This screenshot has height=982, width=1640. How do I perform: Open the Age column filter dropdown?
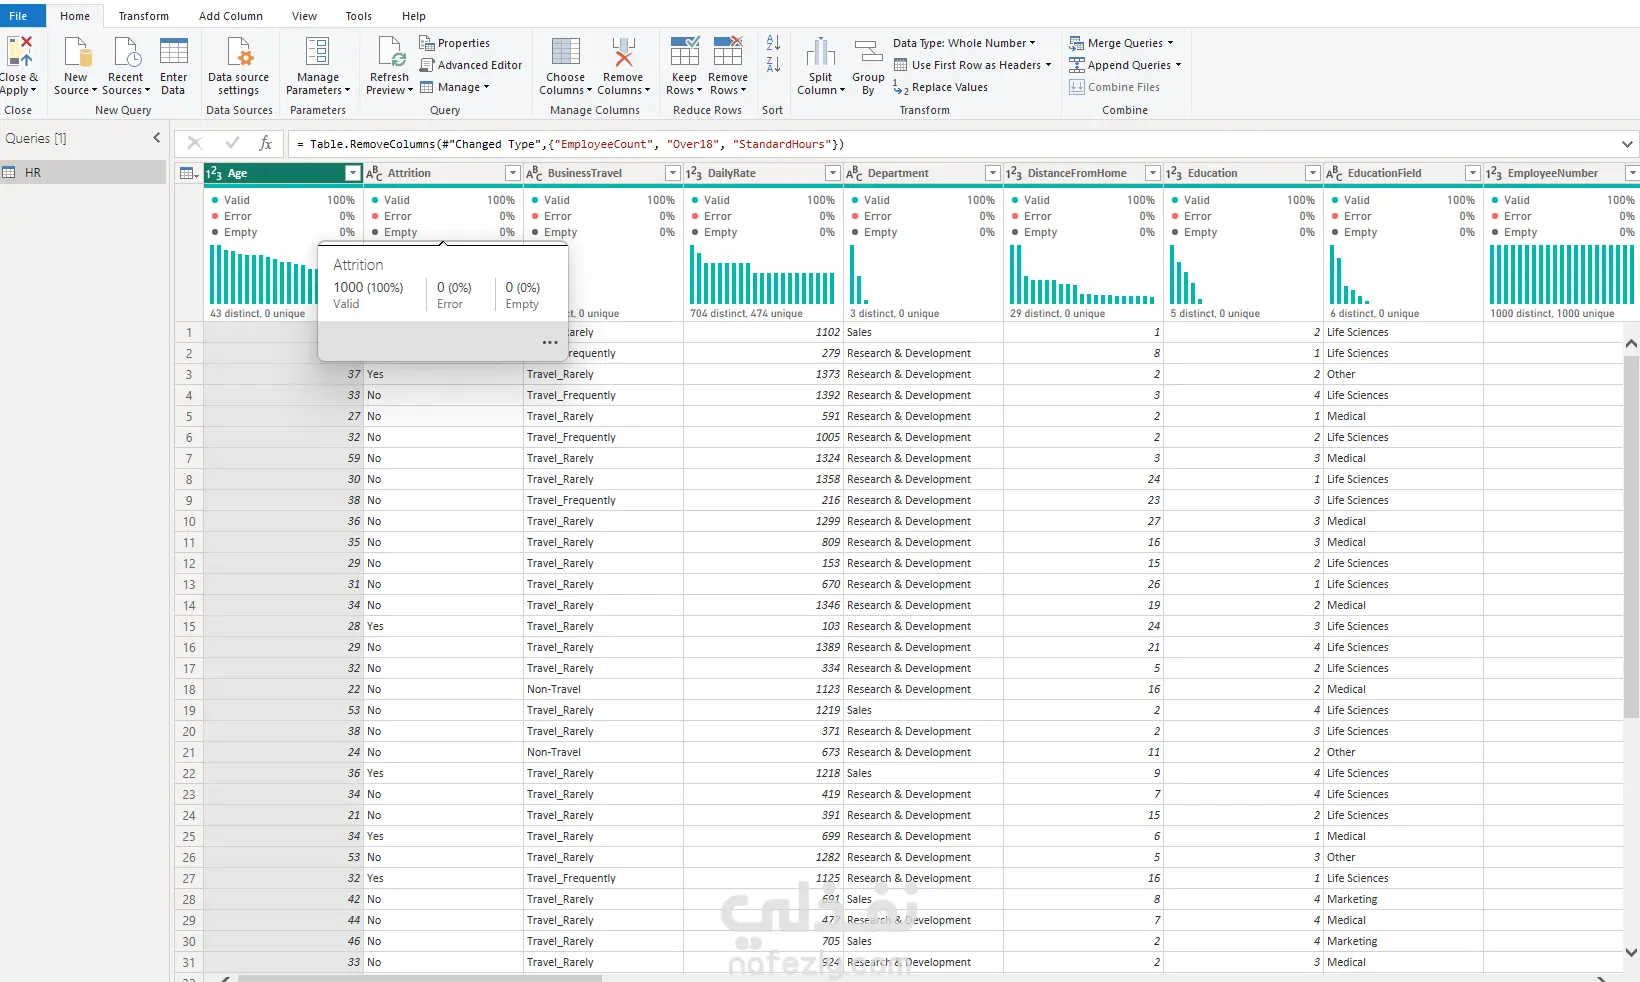tap(353, 173)
